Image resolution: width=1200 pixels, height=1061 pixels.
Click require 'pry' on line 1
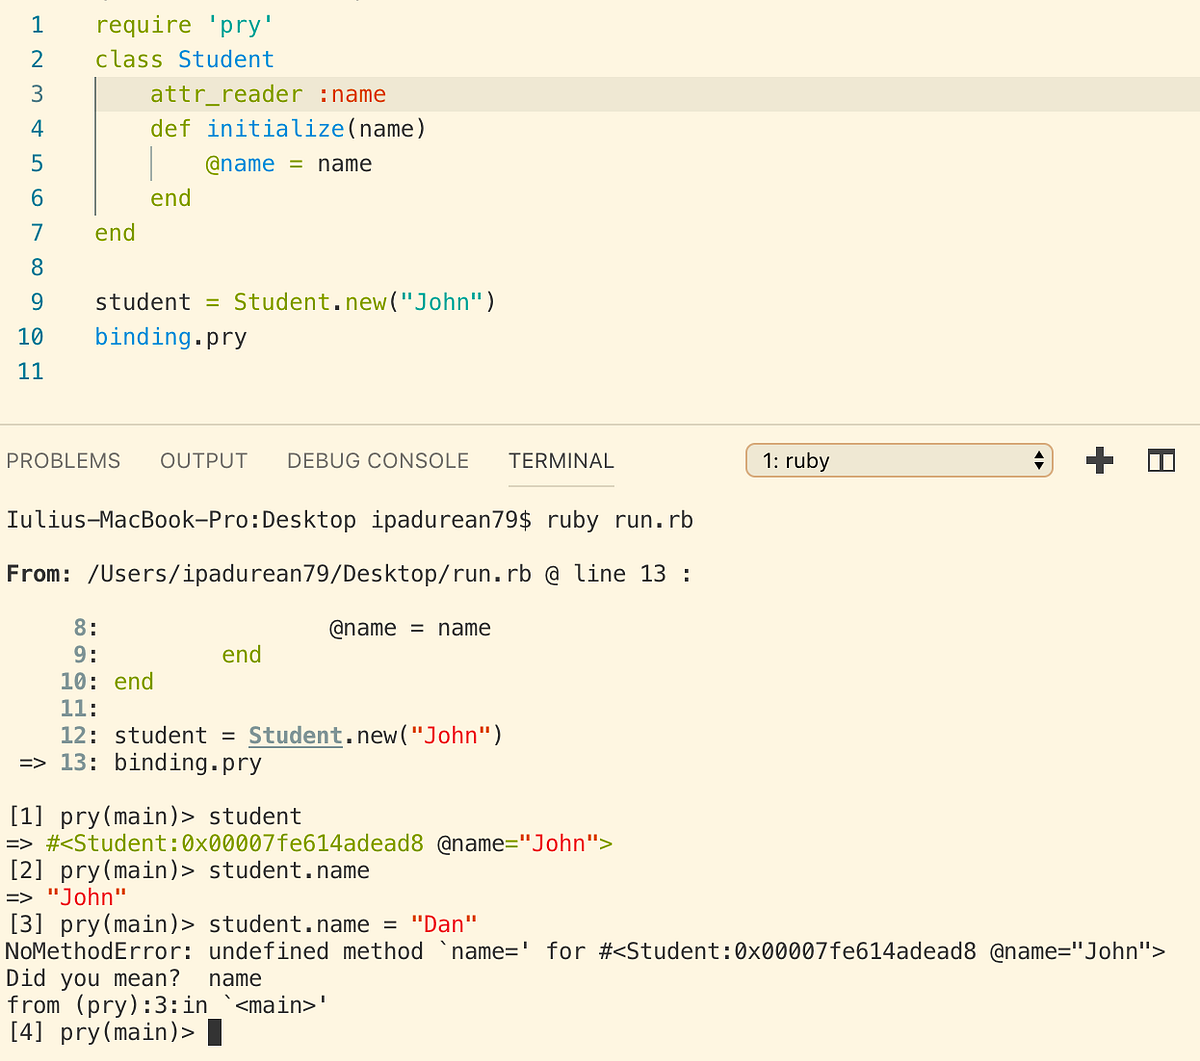click(x=176, y=24)
